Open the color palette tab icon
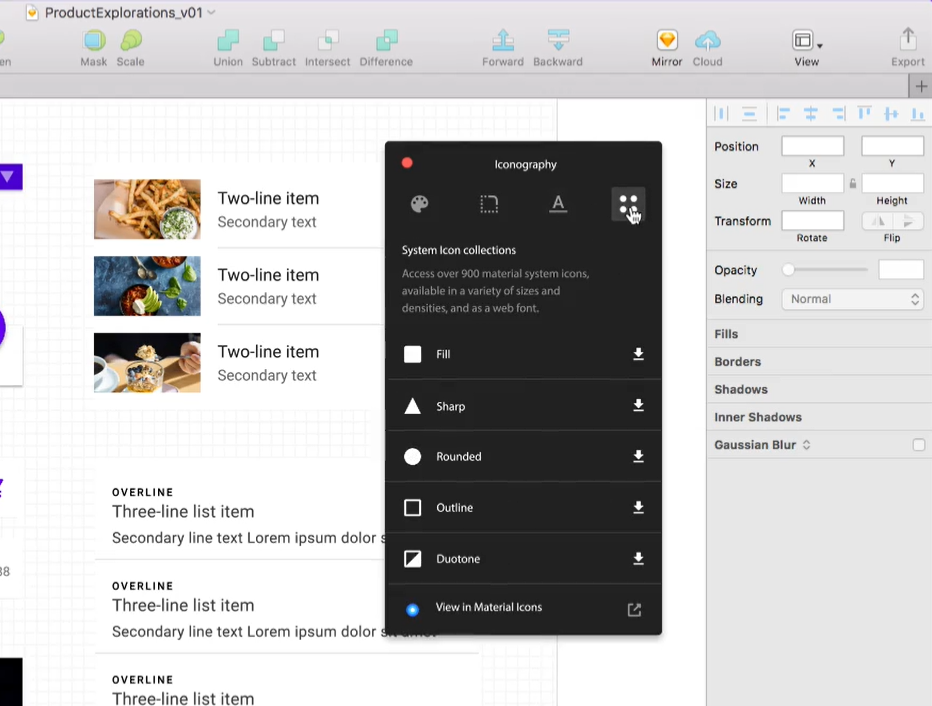The width and height of the screenshot is (932, 706). coord(420,204)
